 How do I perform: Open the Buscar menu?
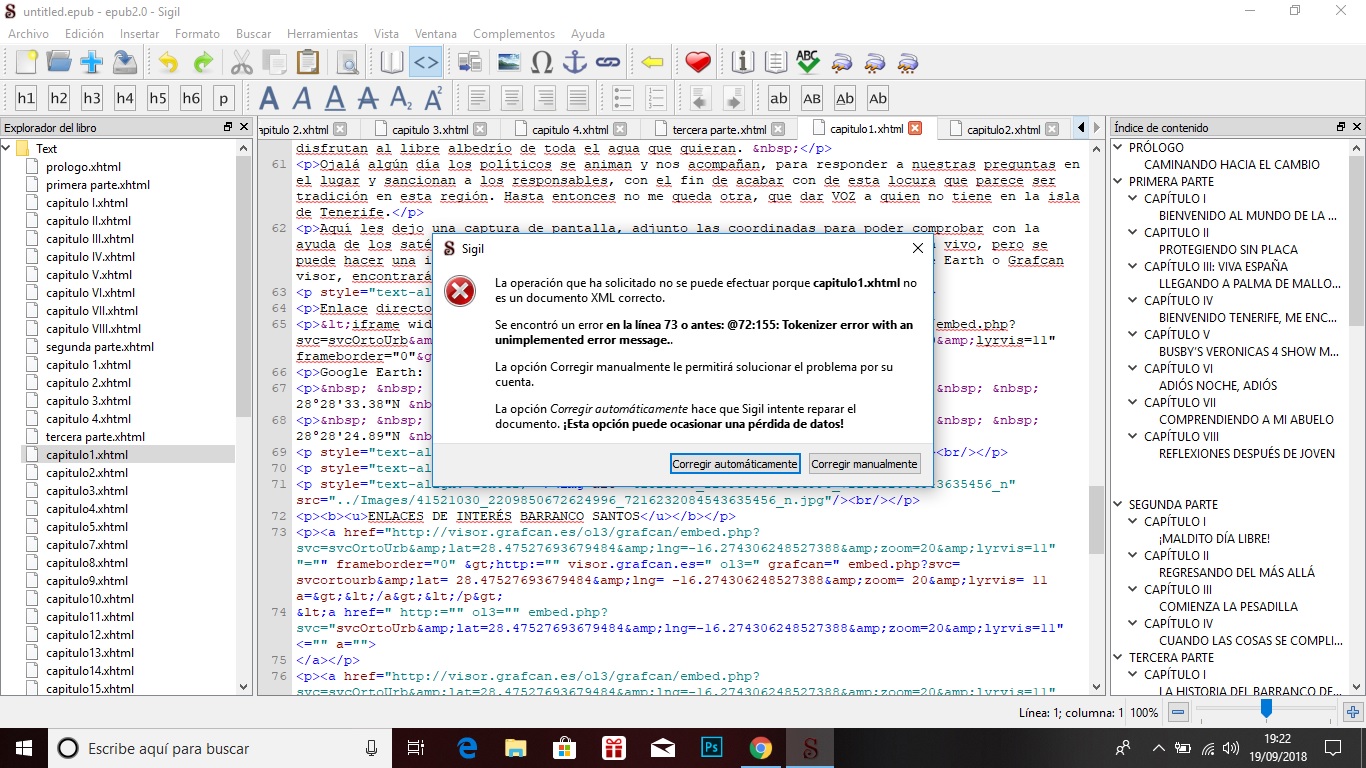[253, 33]
